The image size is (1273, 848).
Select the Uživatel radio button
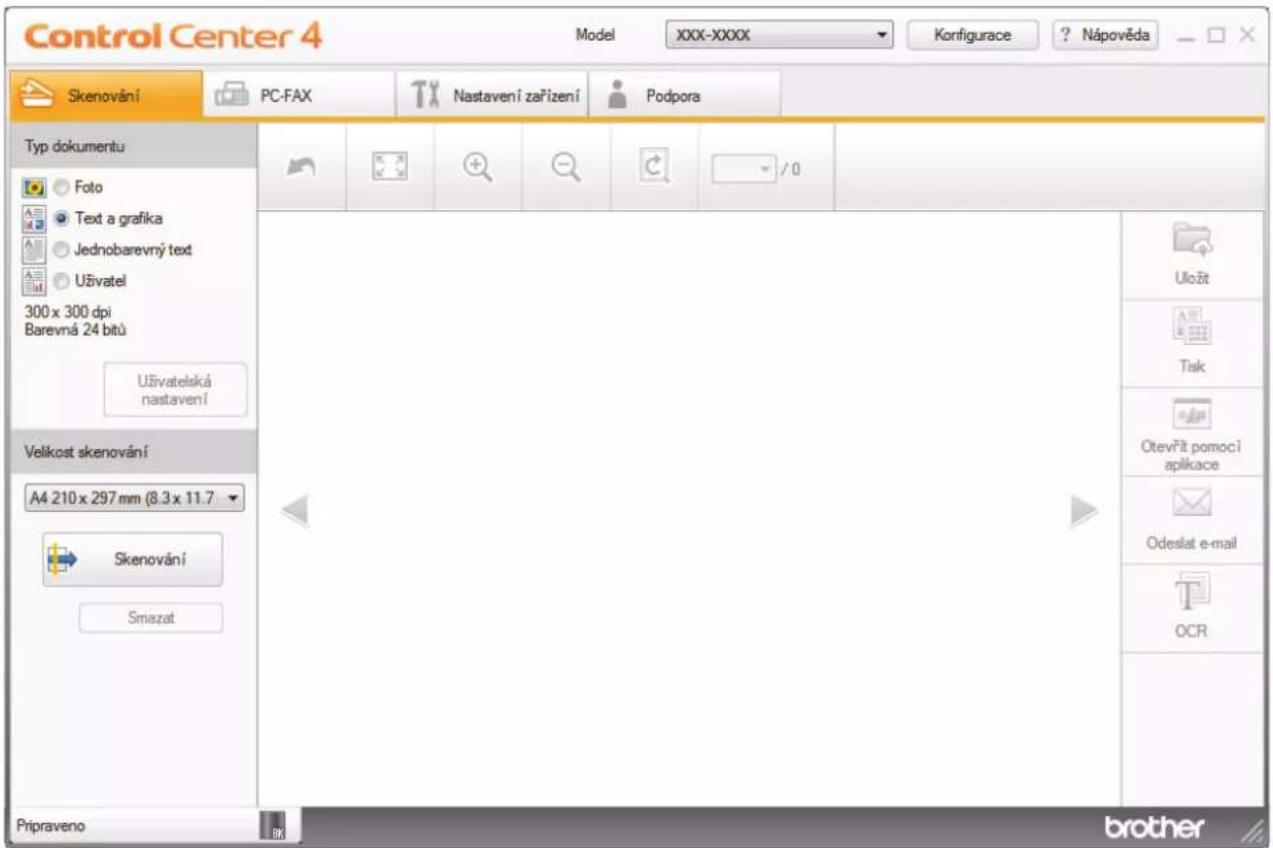(62, 281)
